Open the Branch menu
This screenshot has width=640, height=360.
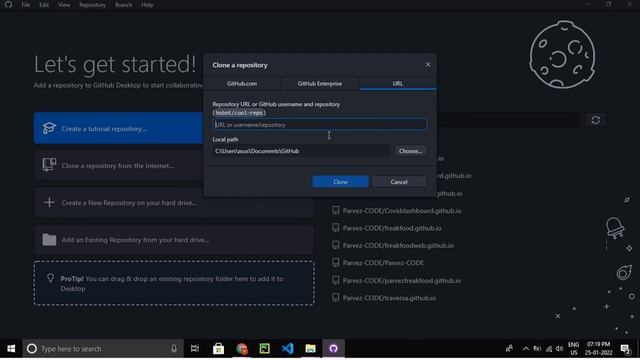pyautogui.click(x=123, y=5)
